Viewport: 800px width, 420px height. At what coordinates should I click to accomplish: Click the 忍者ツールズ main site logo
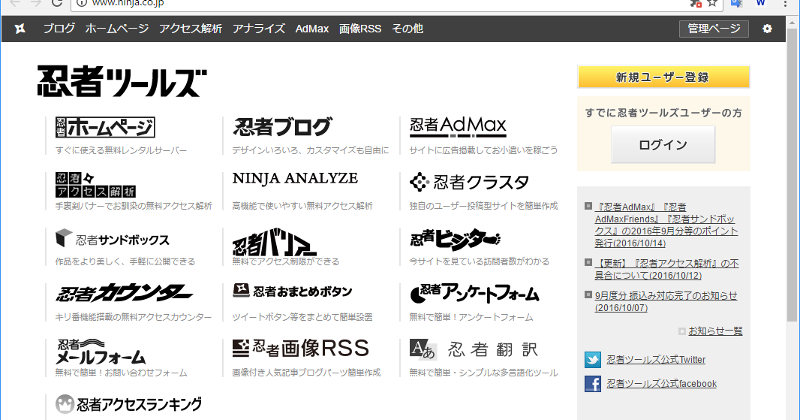[122, 81]
